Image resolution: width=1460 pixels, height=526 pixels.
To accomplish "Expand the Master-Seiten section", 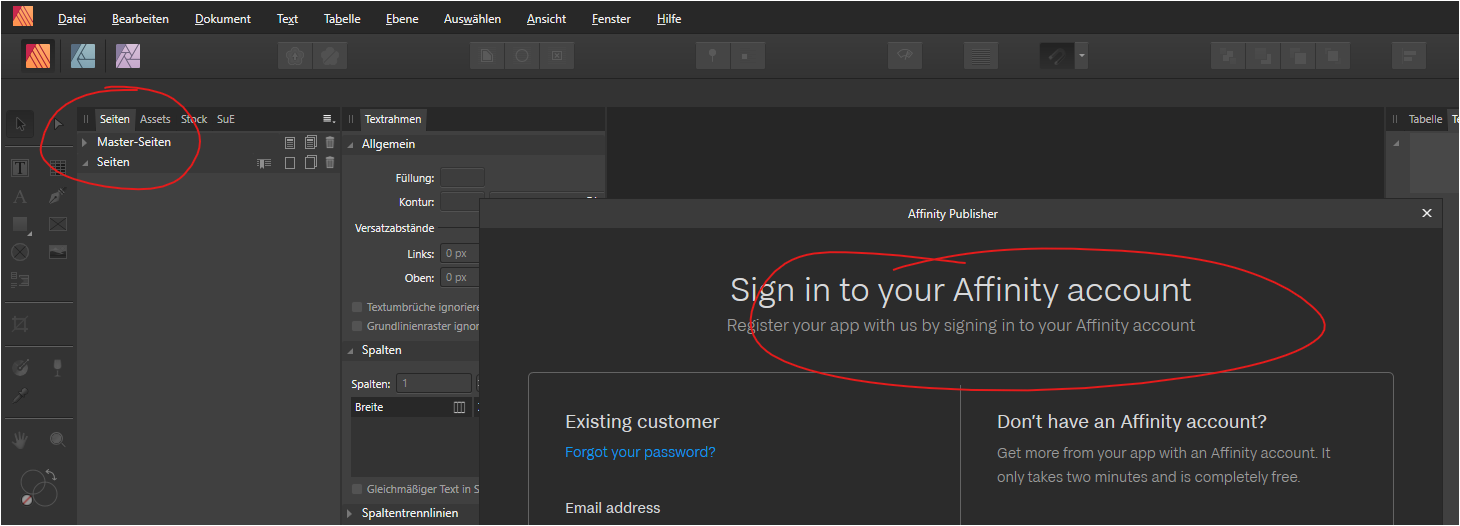I will coord(85,142).
